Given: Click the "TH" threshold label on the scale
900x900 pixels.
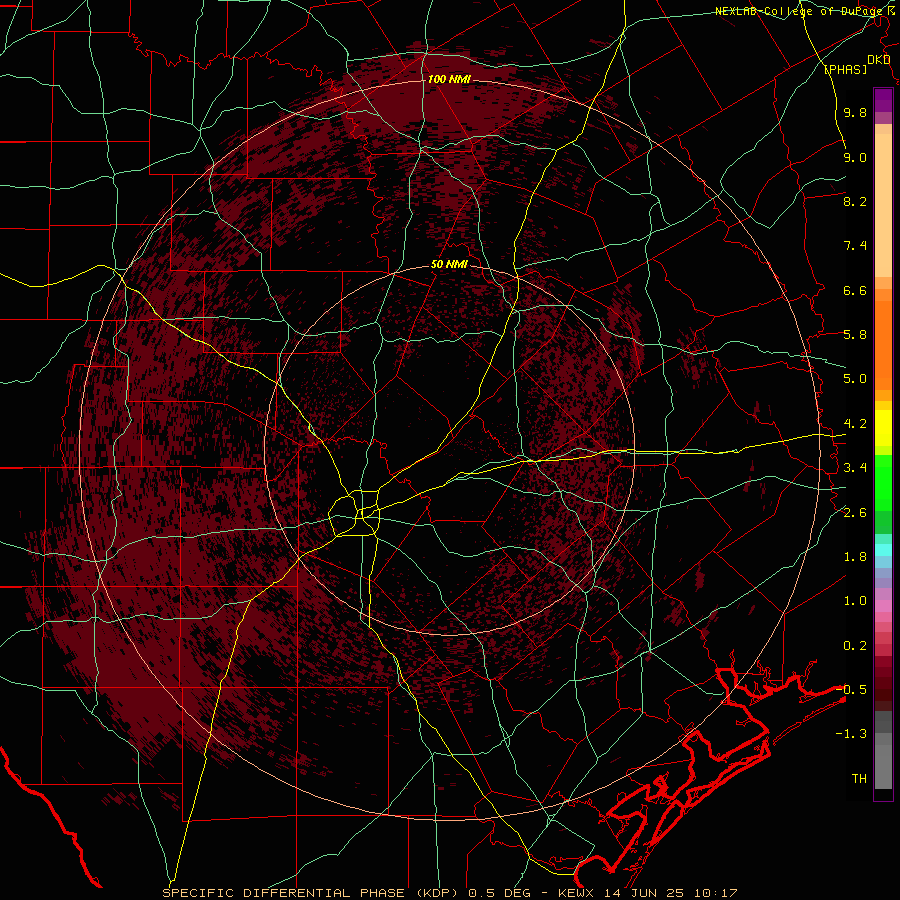Looking at the screenshot, I should click(x=859, y=779).
